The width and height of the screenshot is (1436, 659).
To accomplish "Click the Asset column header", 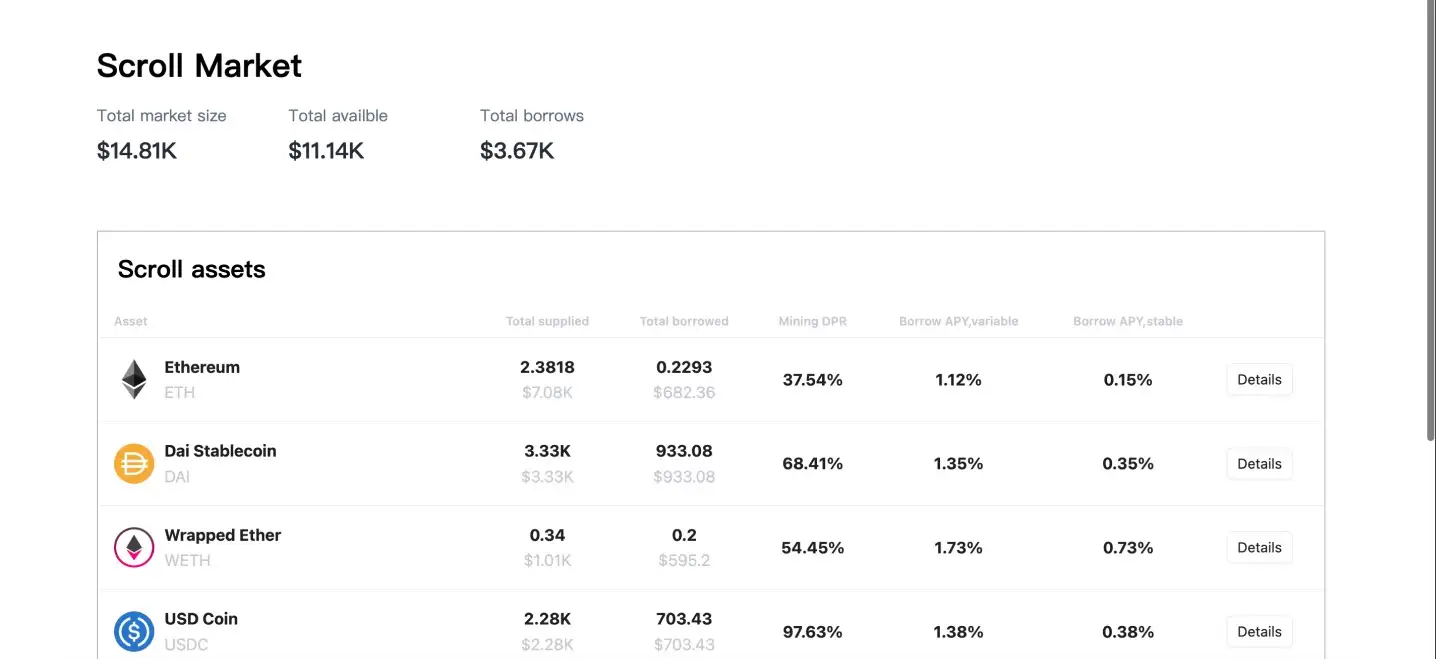I will 131,322.
